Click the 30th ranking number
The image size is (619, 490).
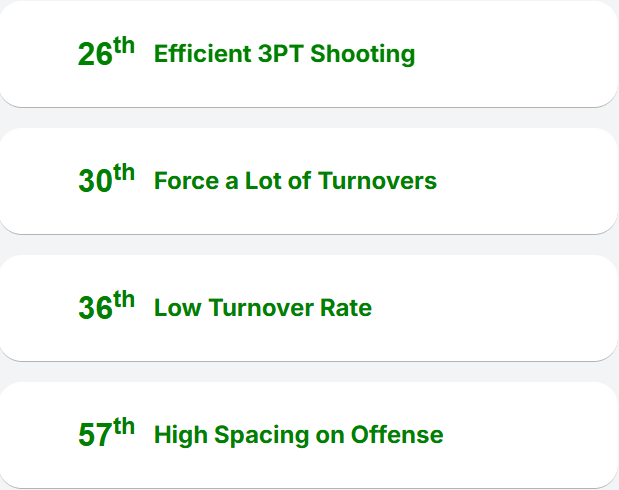[x=95, y=183]
